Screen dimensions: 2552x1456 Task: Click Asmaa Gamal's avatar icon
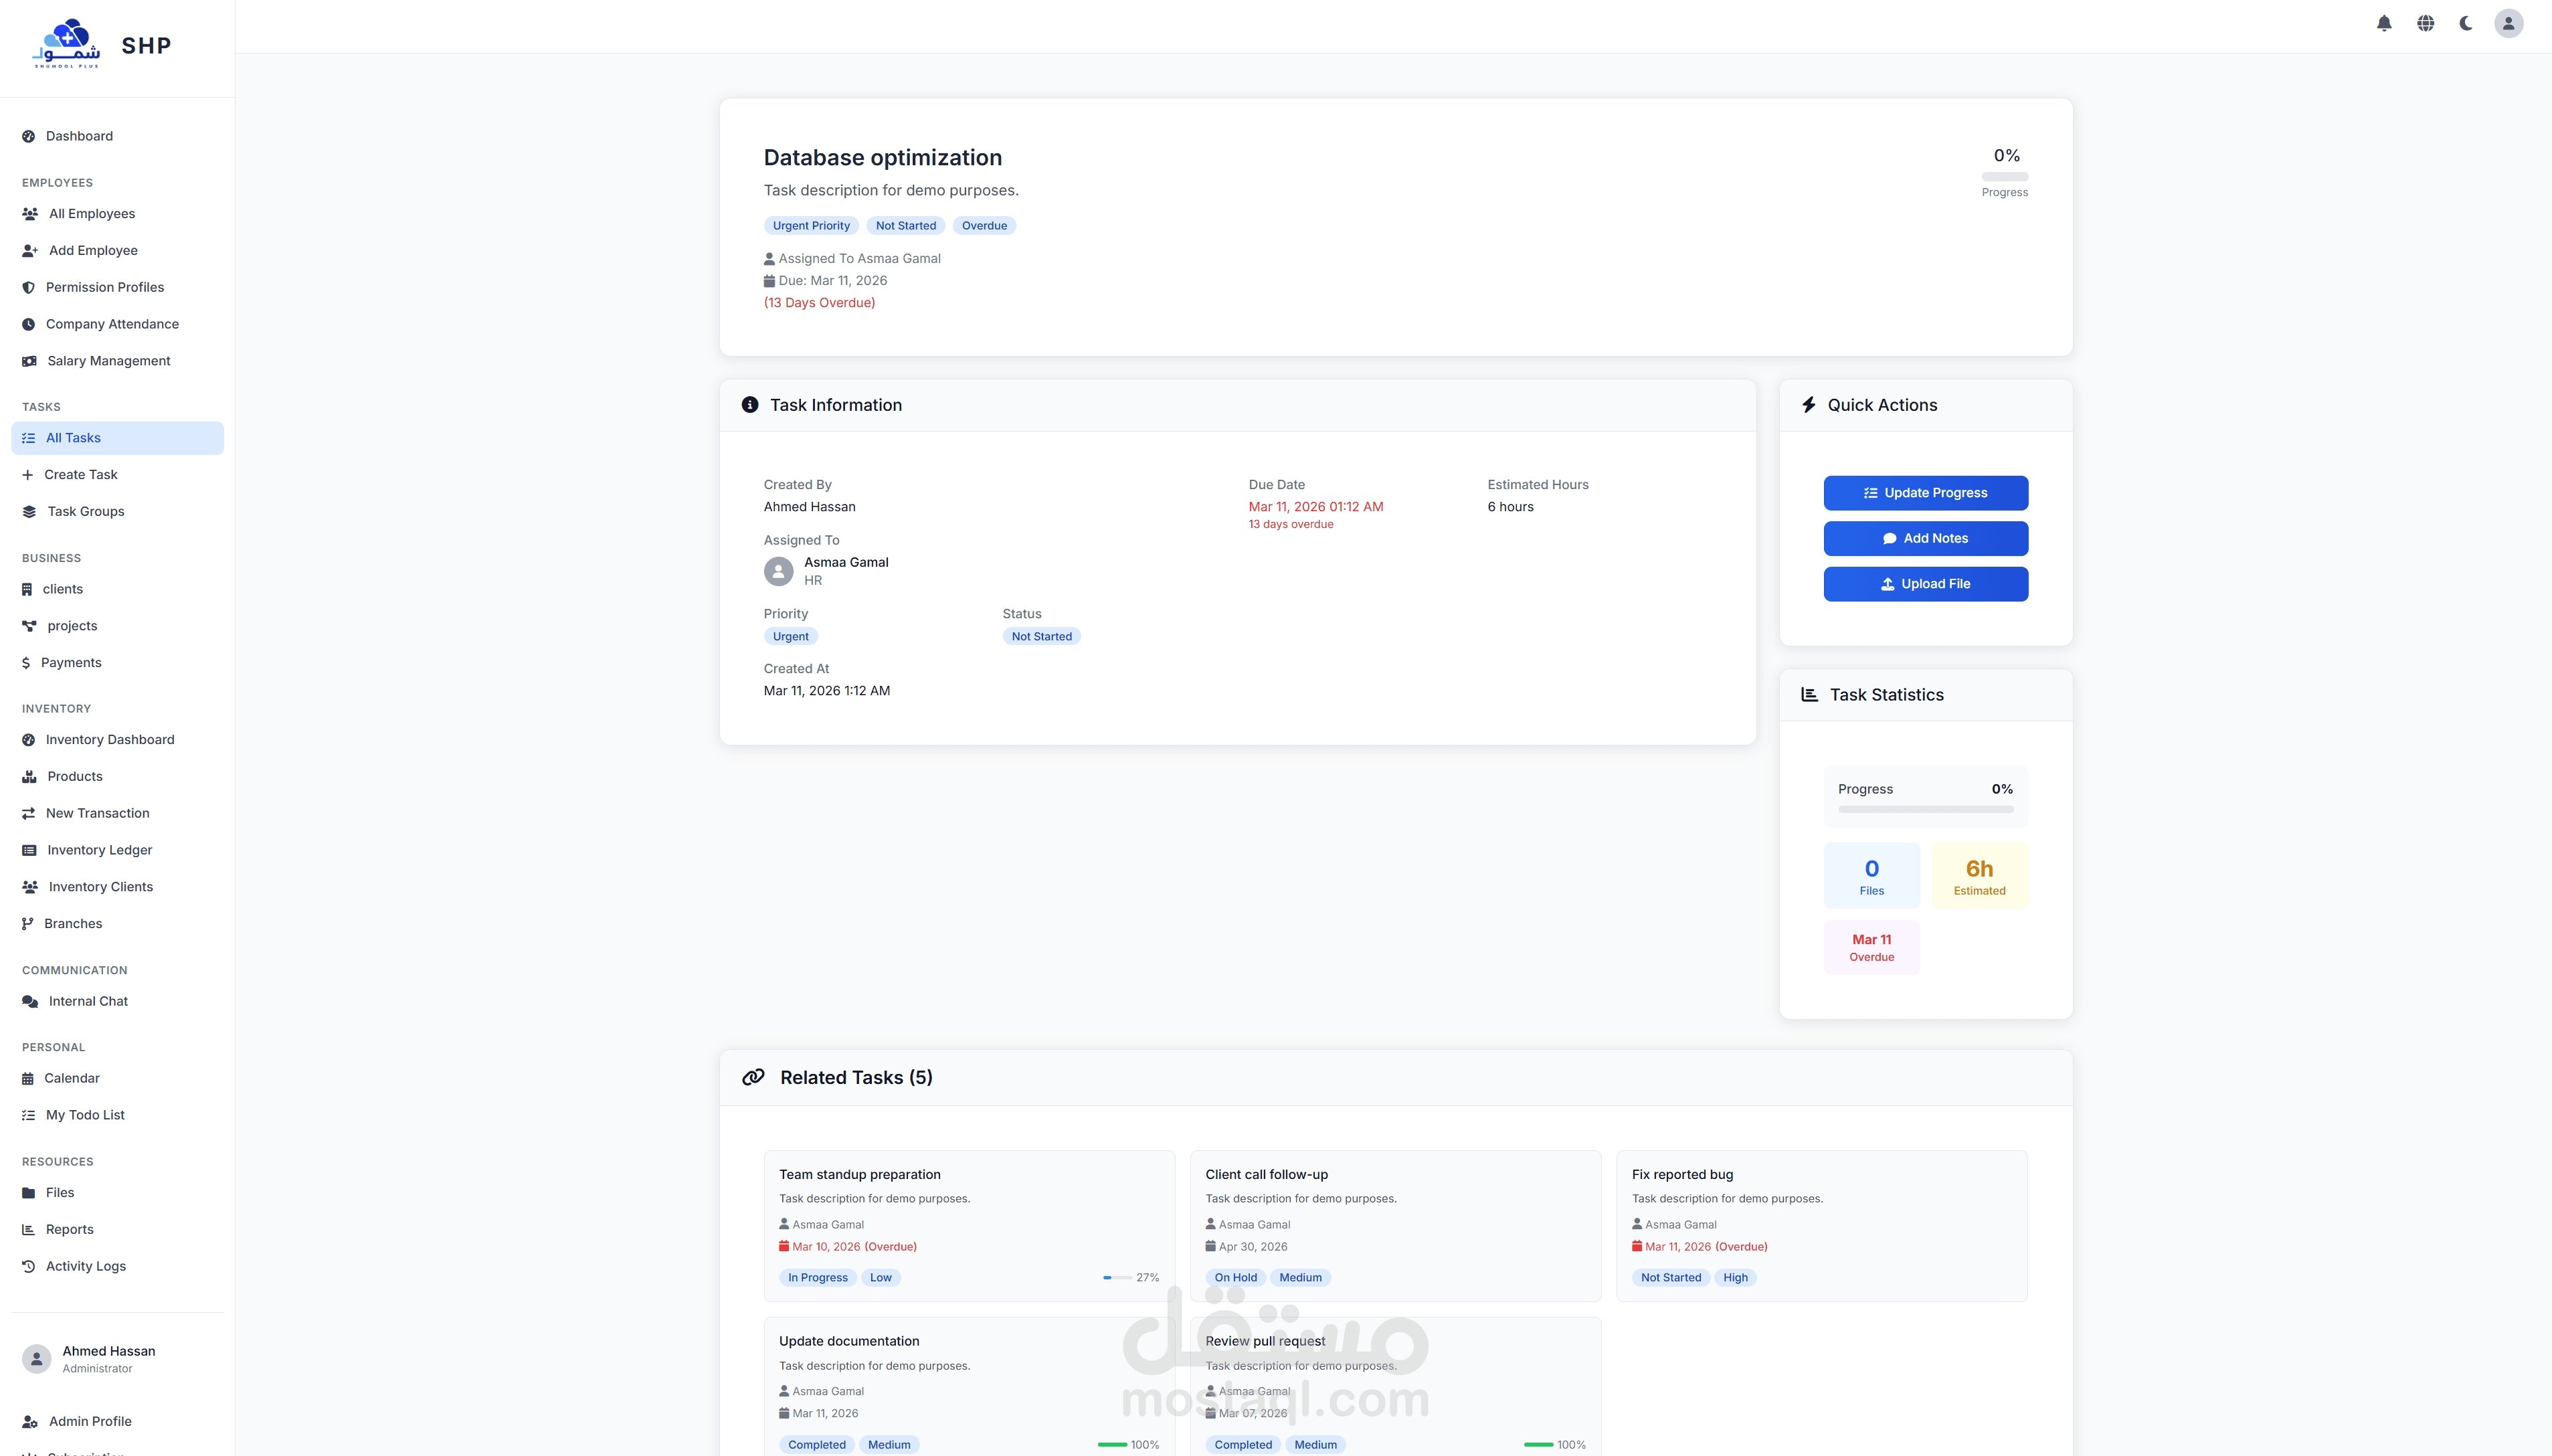click(778, 571)
